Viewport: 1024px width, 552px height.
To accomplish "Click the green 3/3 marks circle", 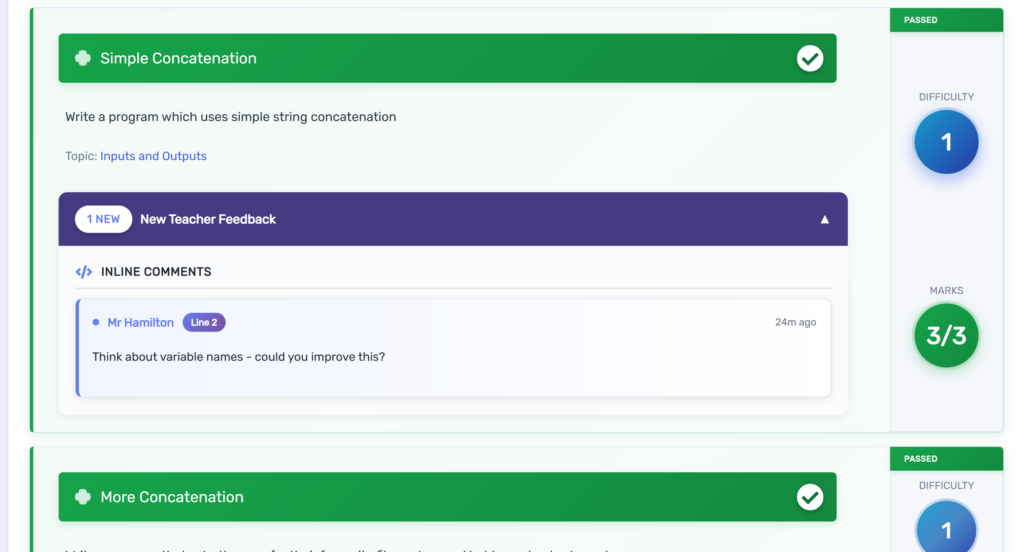I will (946, 336).
